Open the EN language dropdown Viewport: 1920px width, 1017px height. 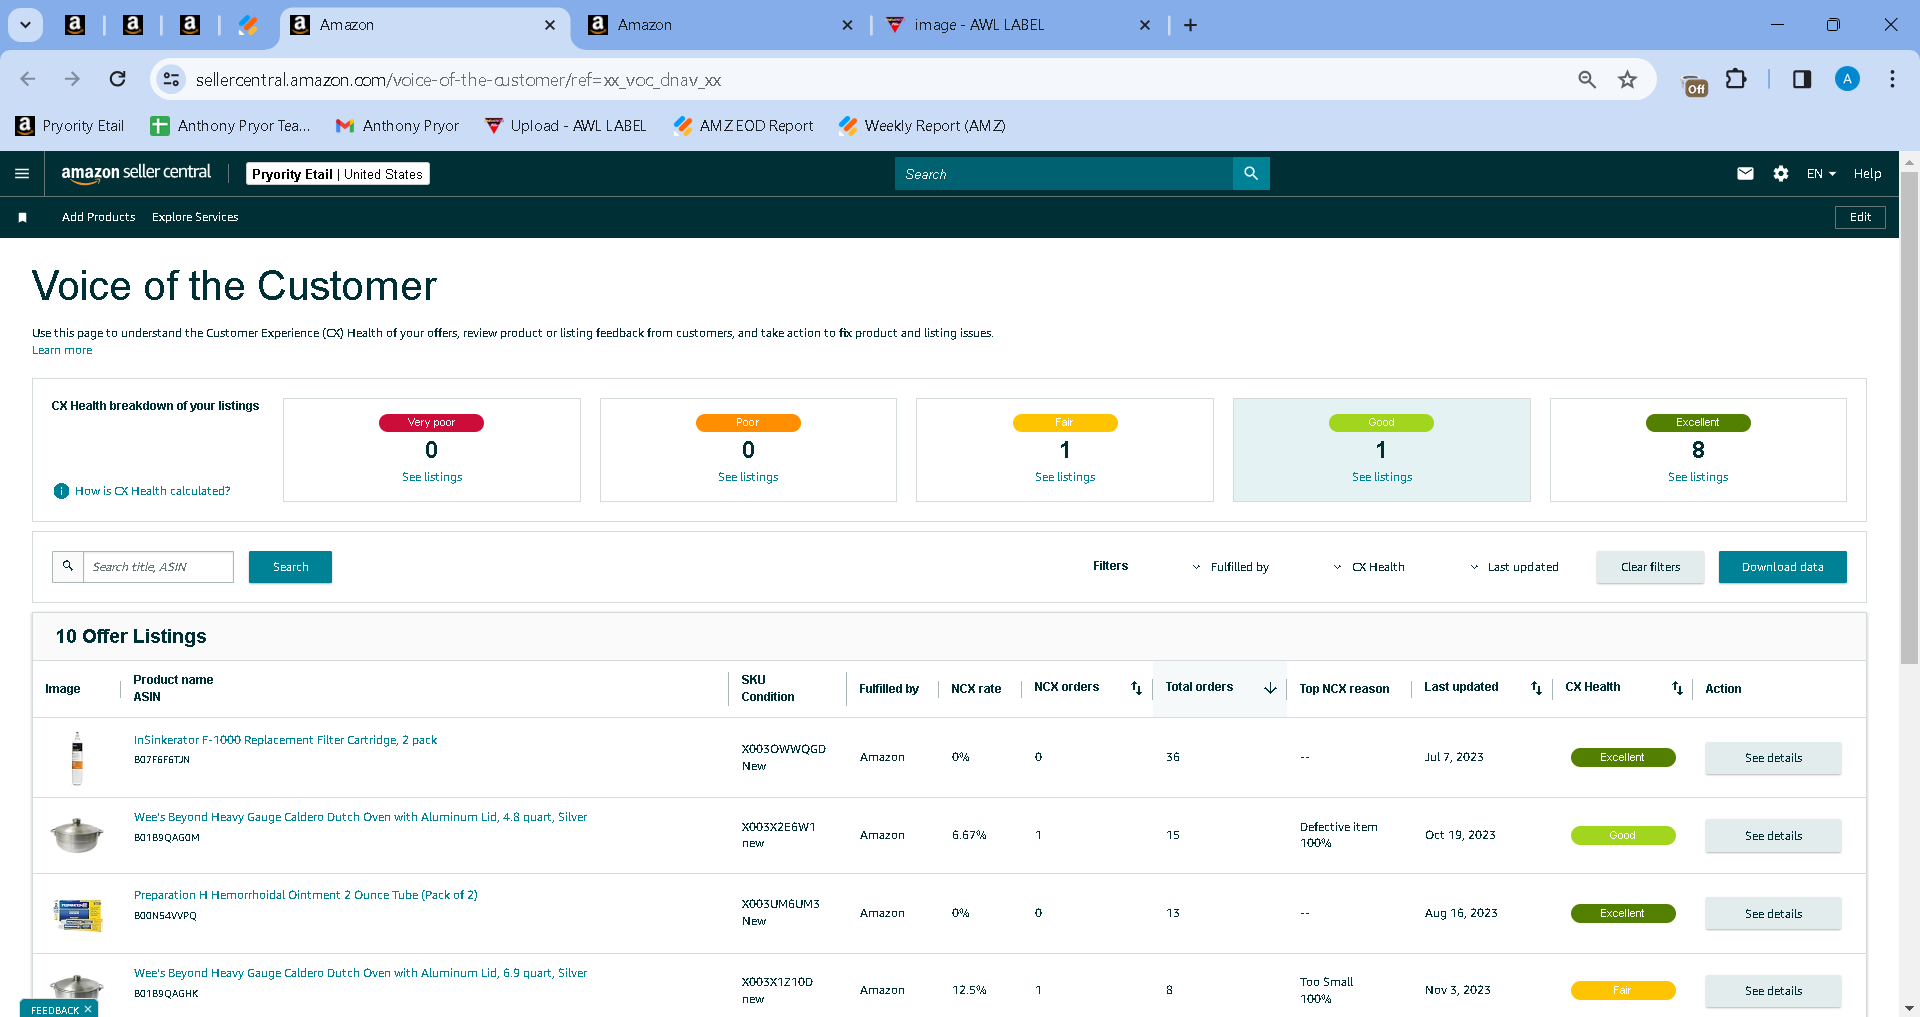pos(1821,174)
